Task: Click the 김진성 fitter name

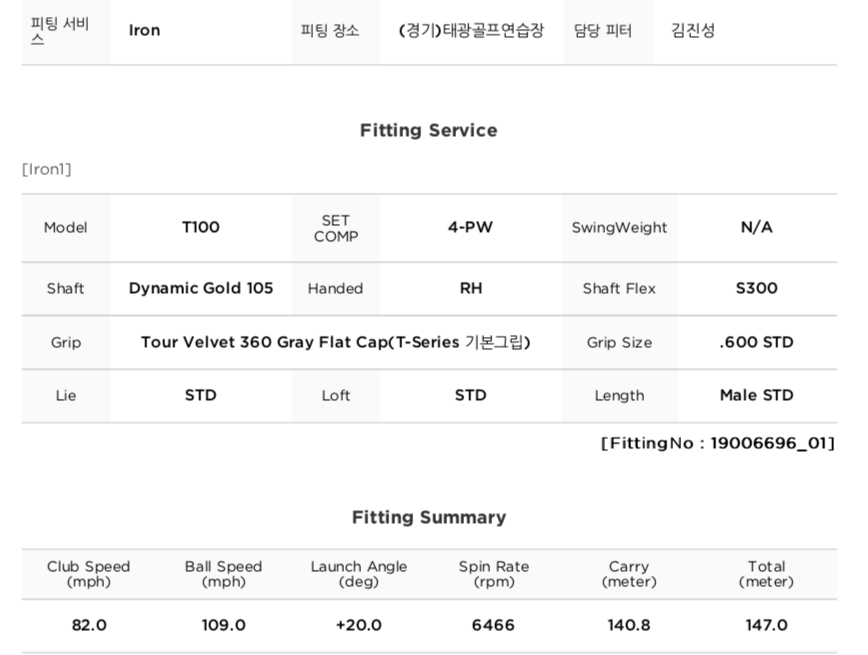Action: (693, 31)
